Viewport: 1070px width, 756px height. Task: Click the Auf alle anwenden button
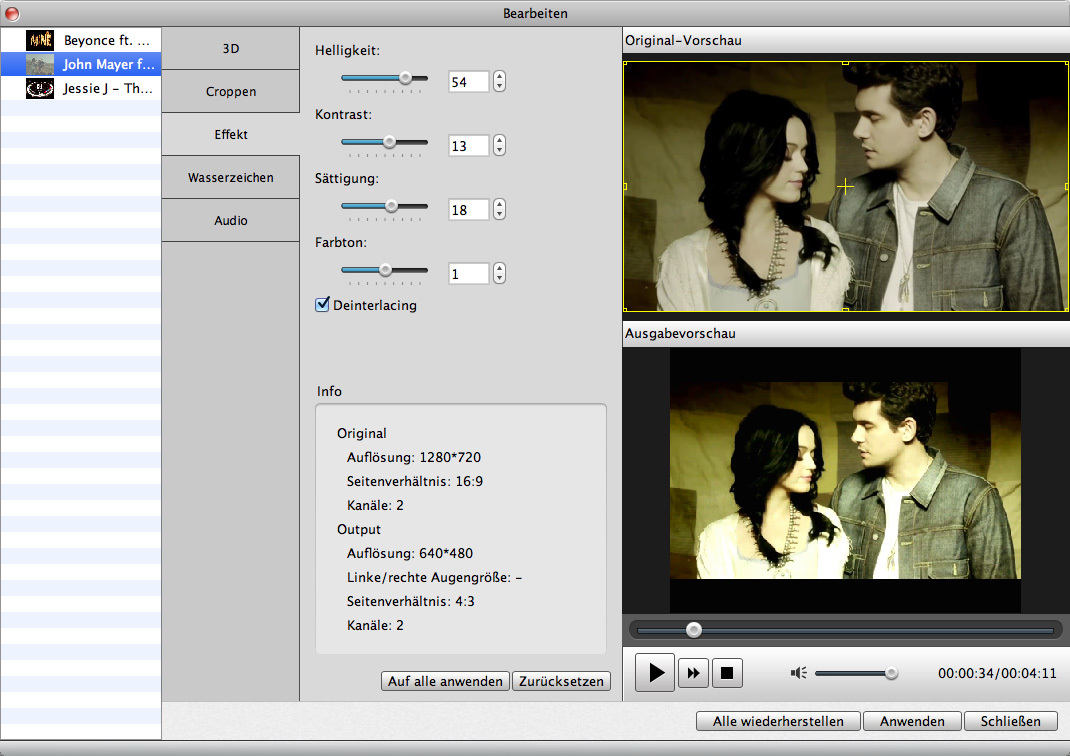click(x=445, y=681)
